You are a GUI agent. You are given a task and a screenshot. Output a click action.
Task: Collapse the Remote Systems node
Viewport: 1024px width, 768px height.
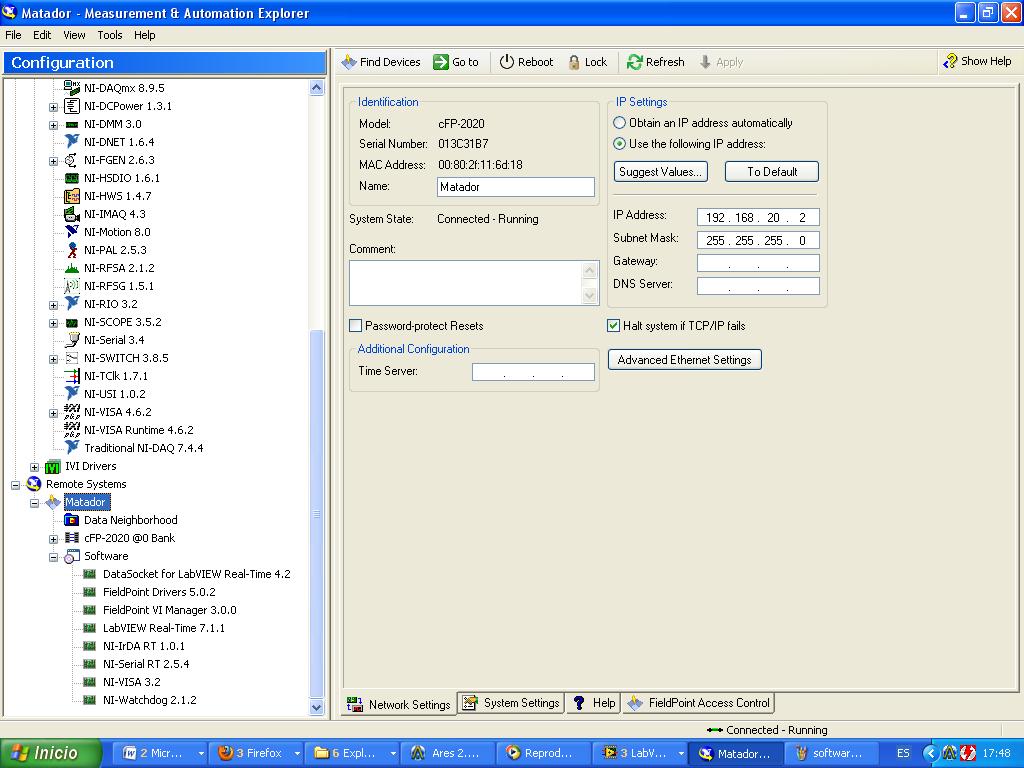point(16,485)
